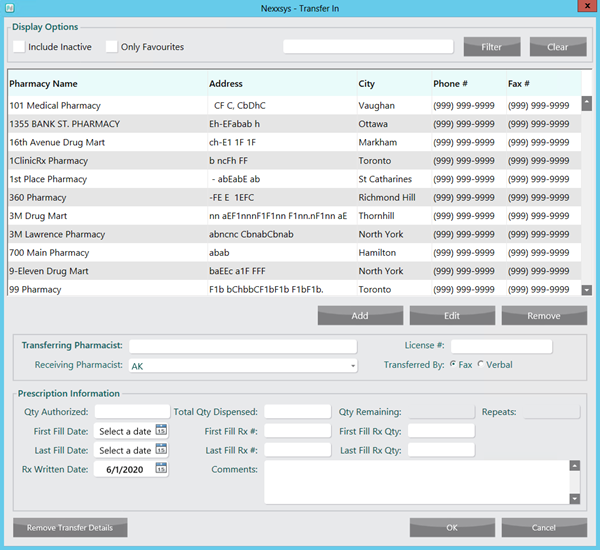The width and height of the screenshot is (600, 550).
Task: Confirm with the OK button
Action: coord(452,527)
